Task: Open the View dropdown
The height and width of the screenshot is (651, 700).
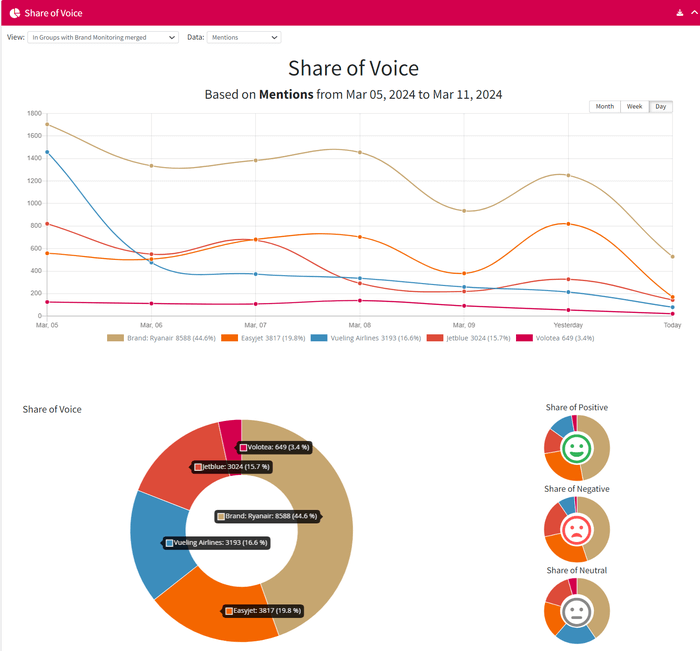Action: point(103,38)
